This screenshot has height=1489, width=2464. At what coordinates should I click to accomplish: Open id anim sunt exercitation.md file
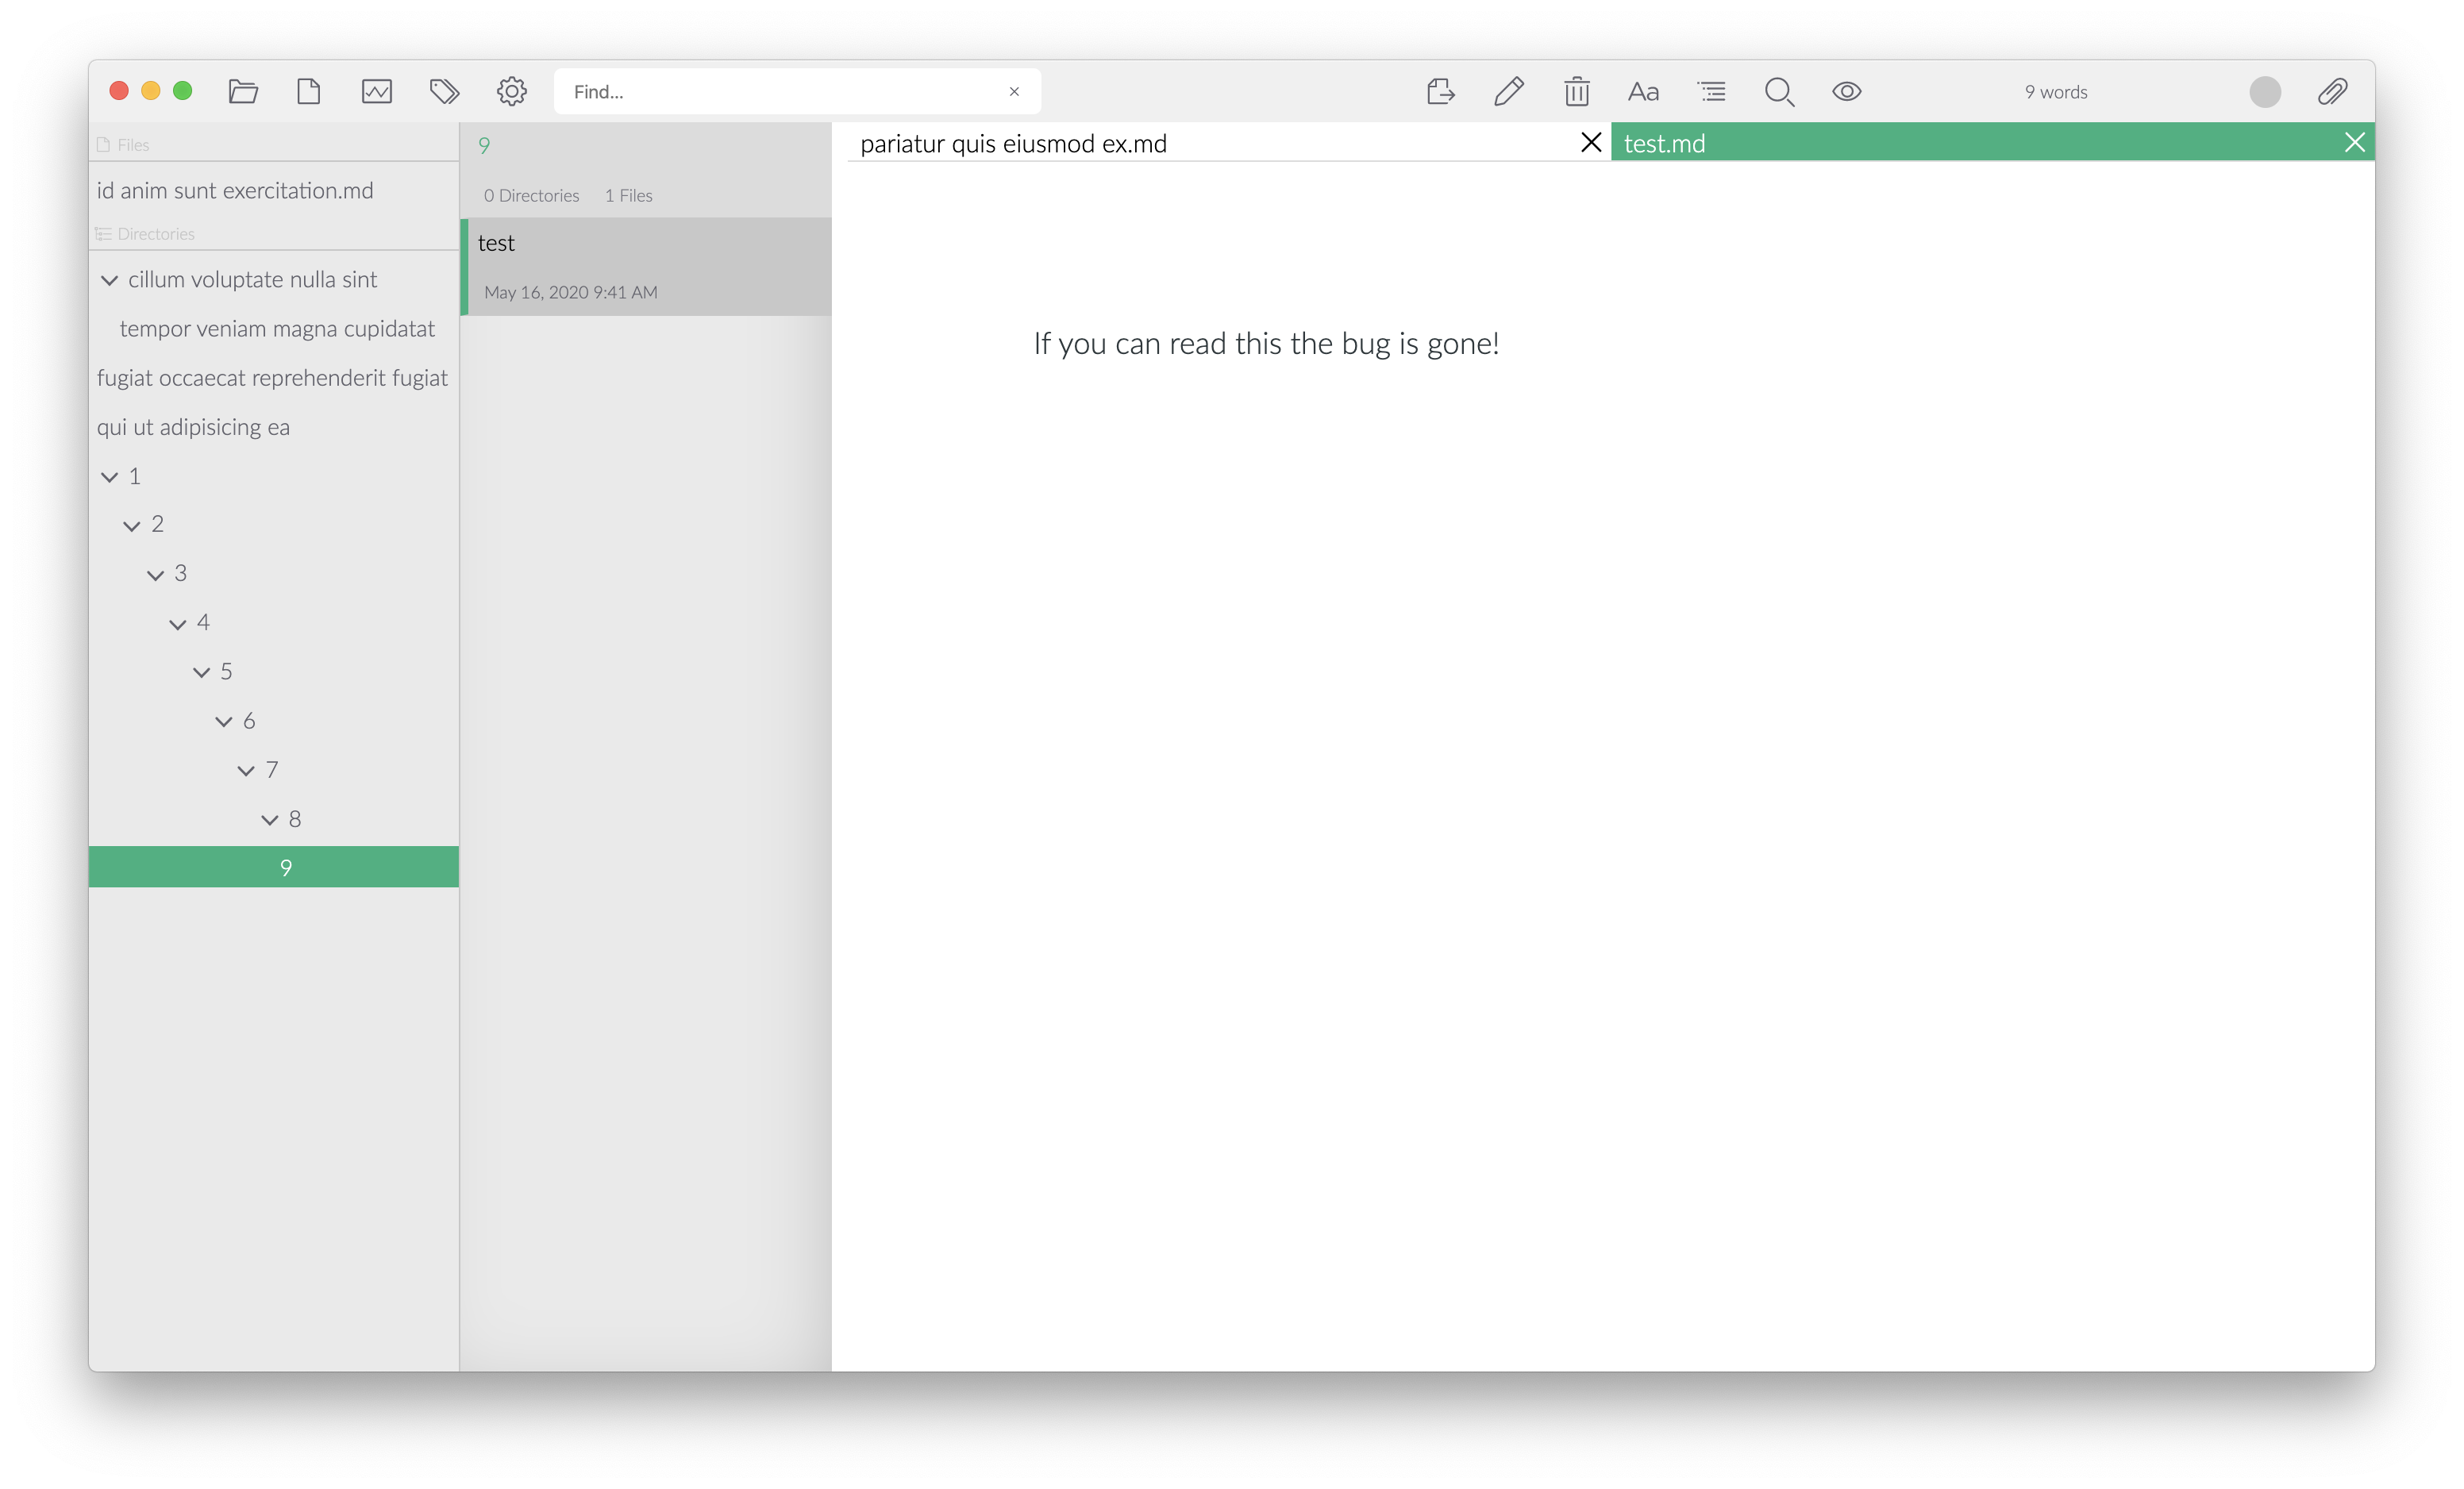pos(235,190)
